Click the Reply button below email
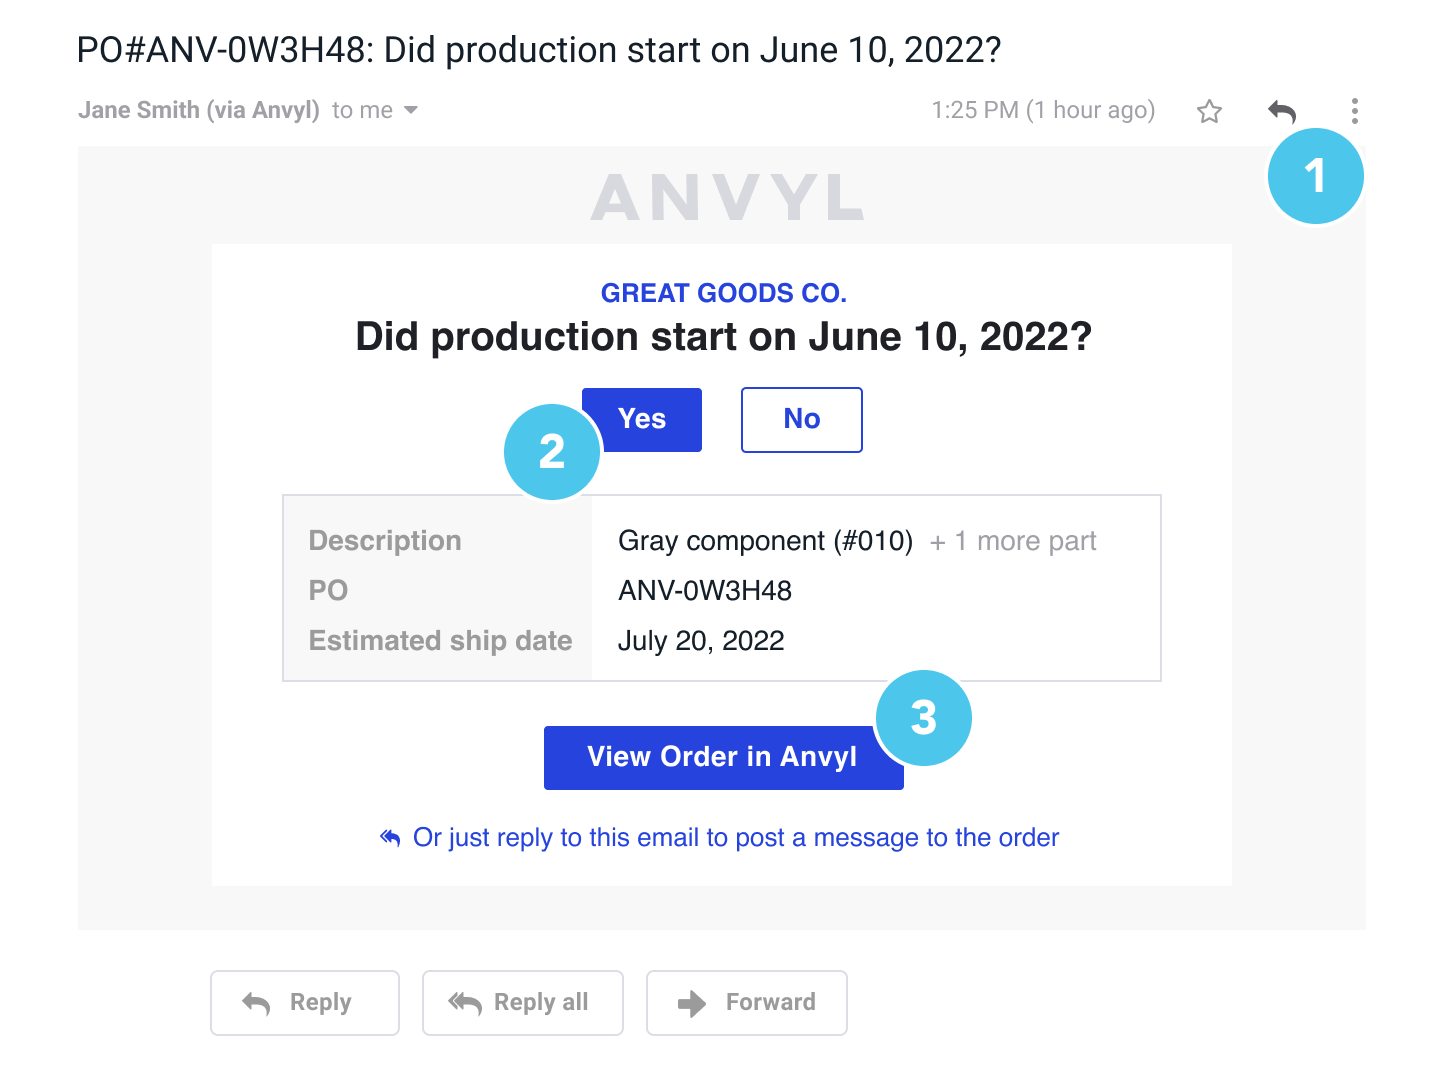The width and height of the screenshot is (1440, 1072). pyautogui.click(x=305, y=1003)
